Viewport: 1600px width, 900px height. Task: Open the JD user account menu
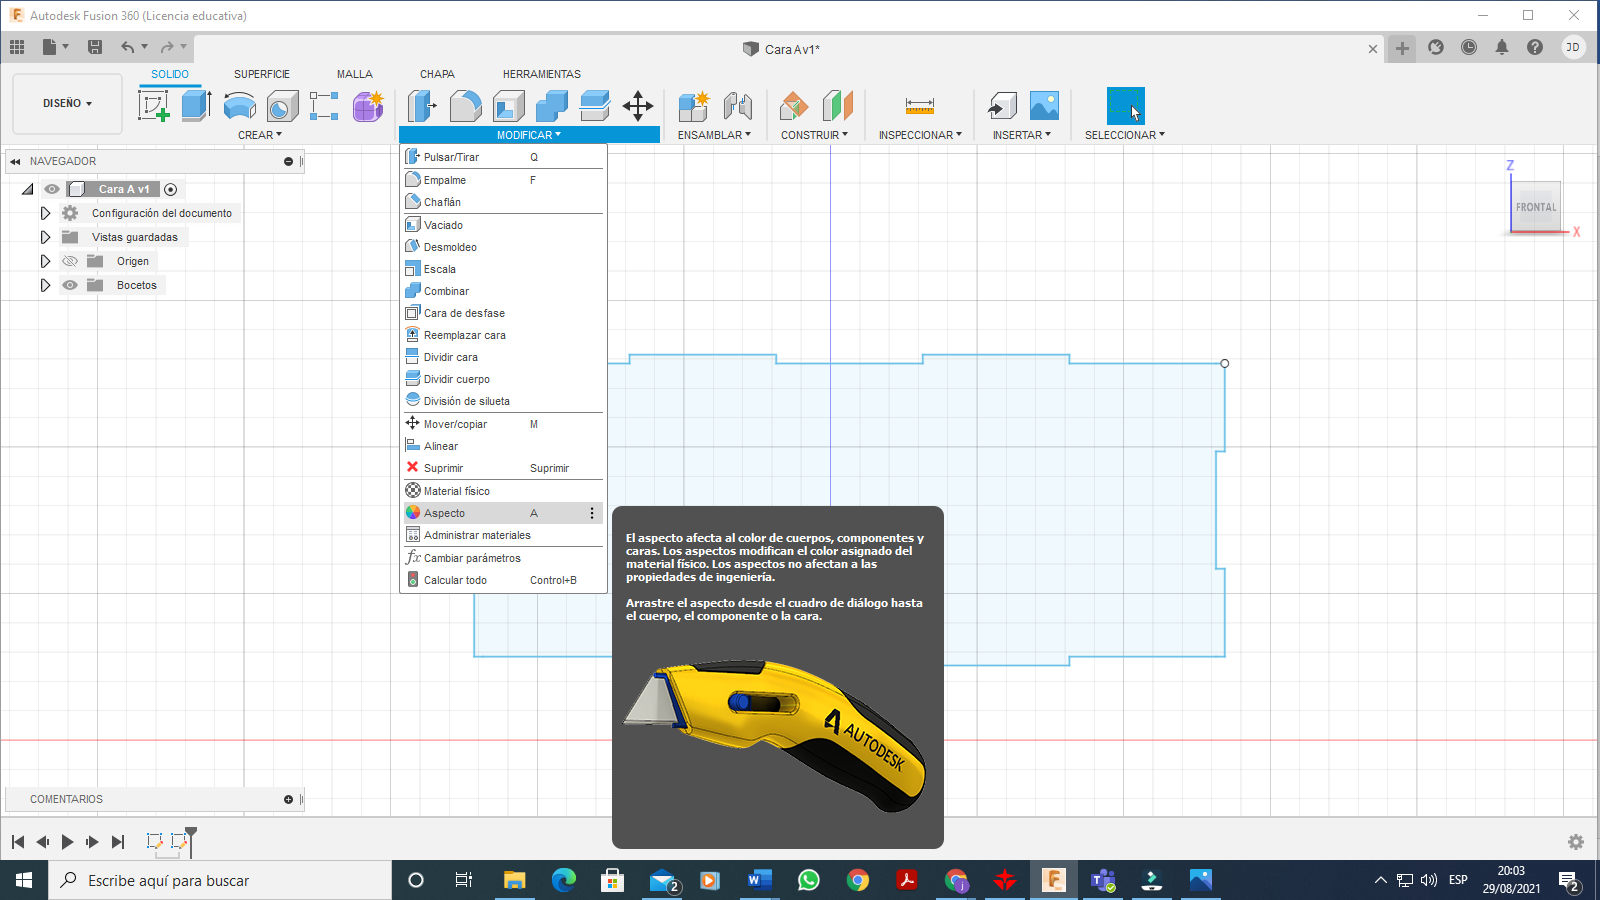pos(1573,47)
